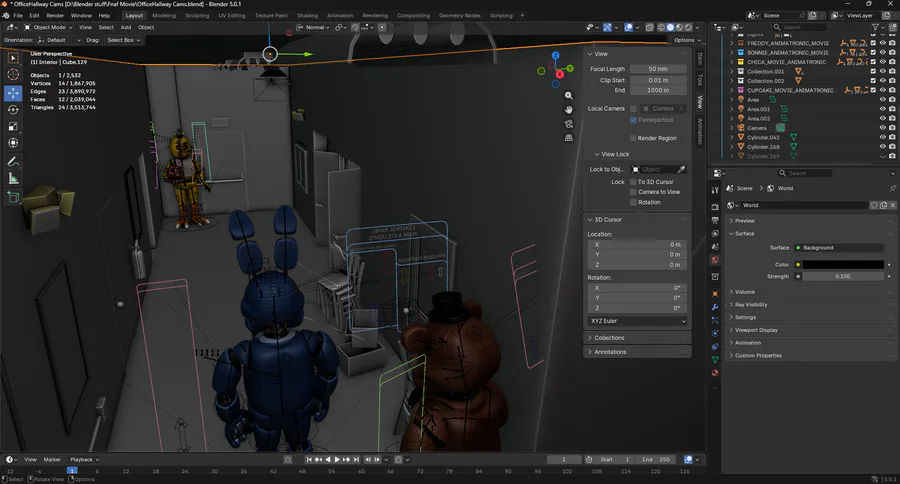
Task: Open the Modifiers wrench tab
Action: pos(715,307)
